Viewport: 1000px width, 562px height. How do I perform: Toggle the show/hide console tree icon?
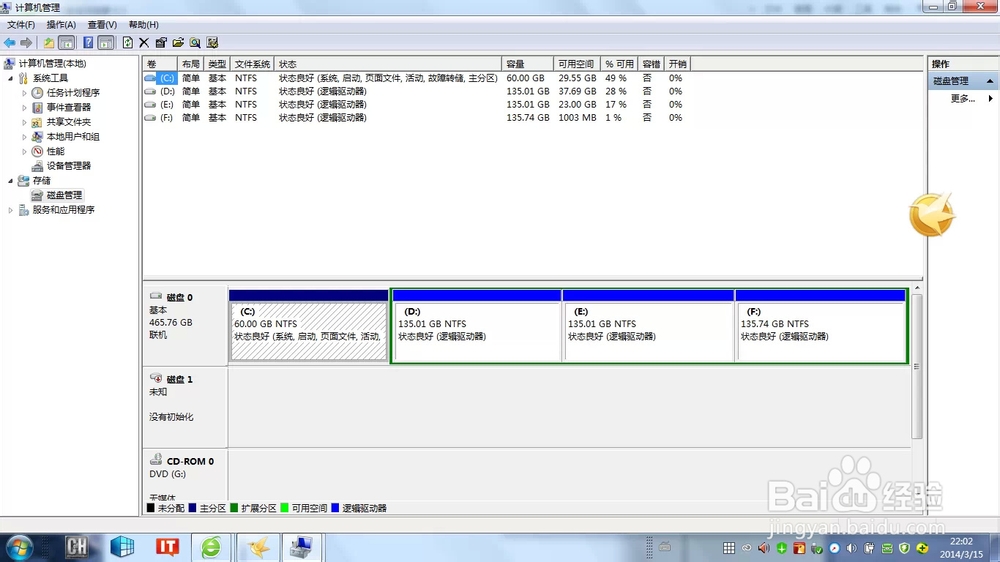point(66,43)
